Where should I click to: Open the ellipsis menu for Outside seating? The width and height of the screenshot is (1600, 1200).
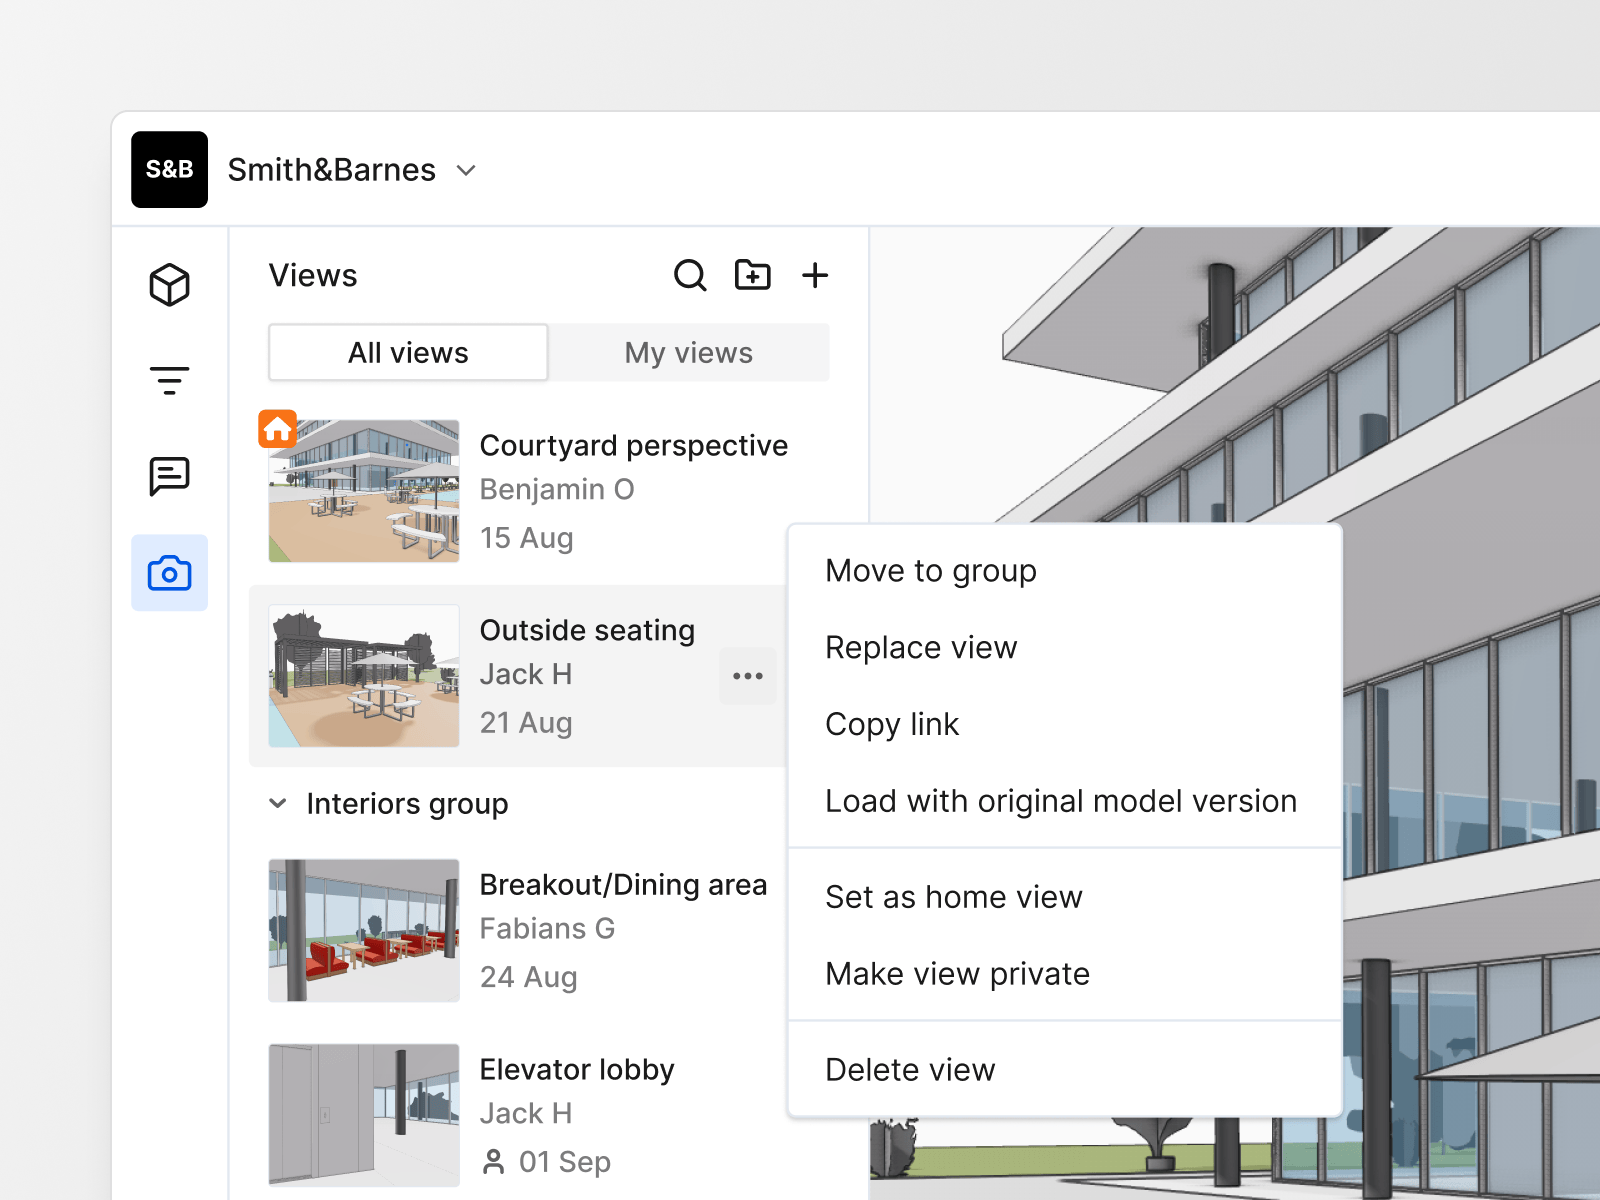pyautogui.click(x=747, y=676)
